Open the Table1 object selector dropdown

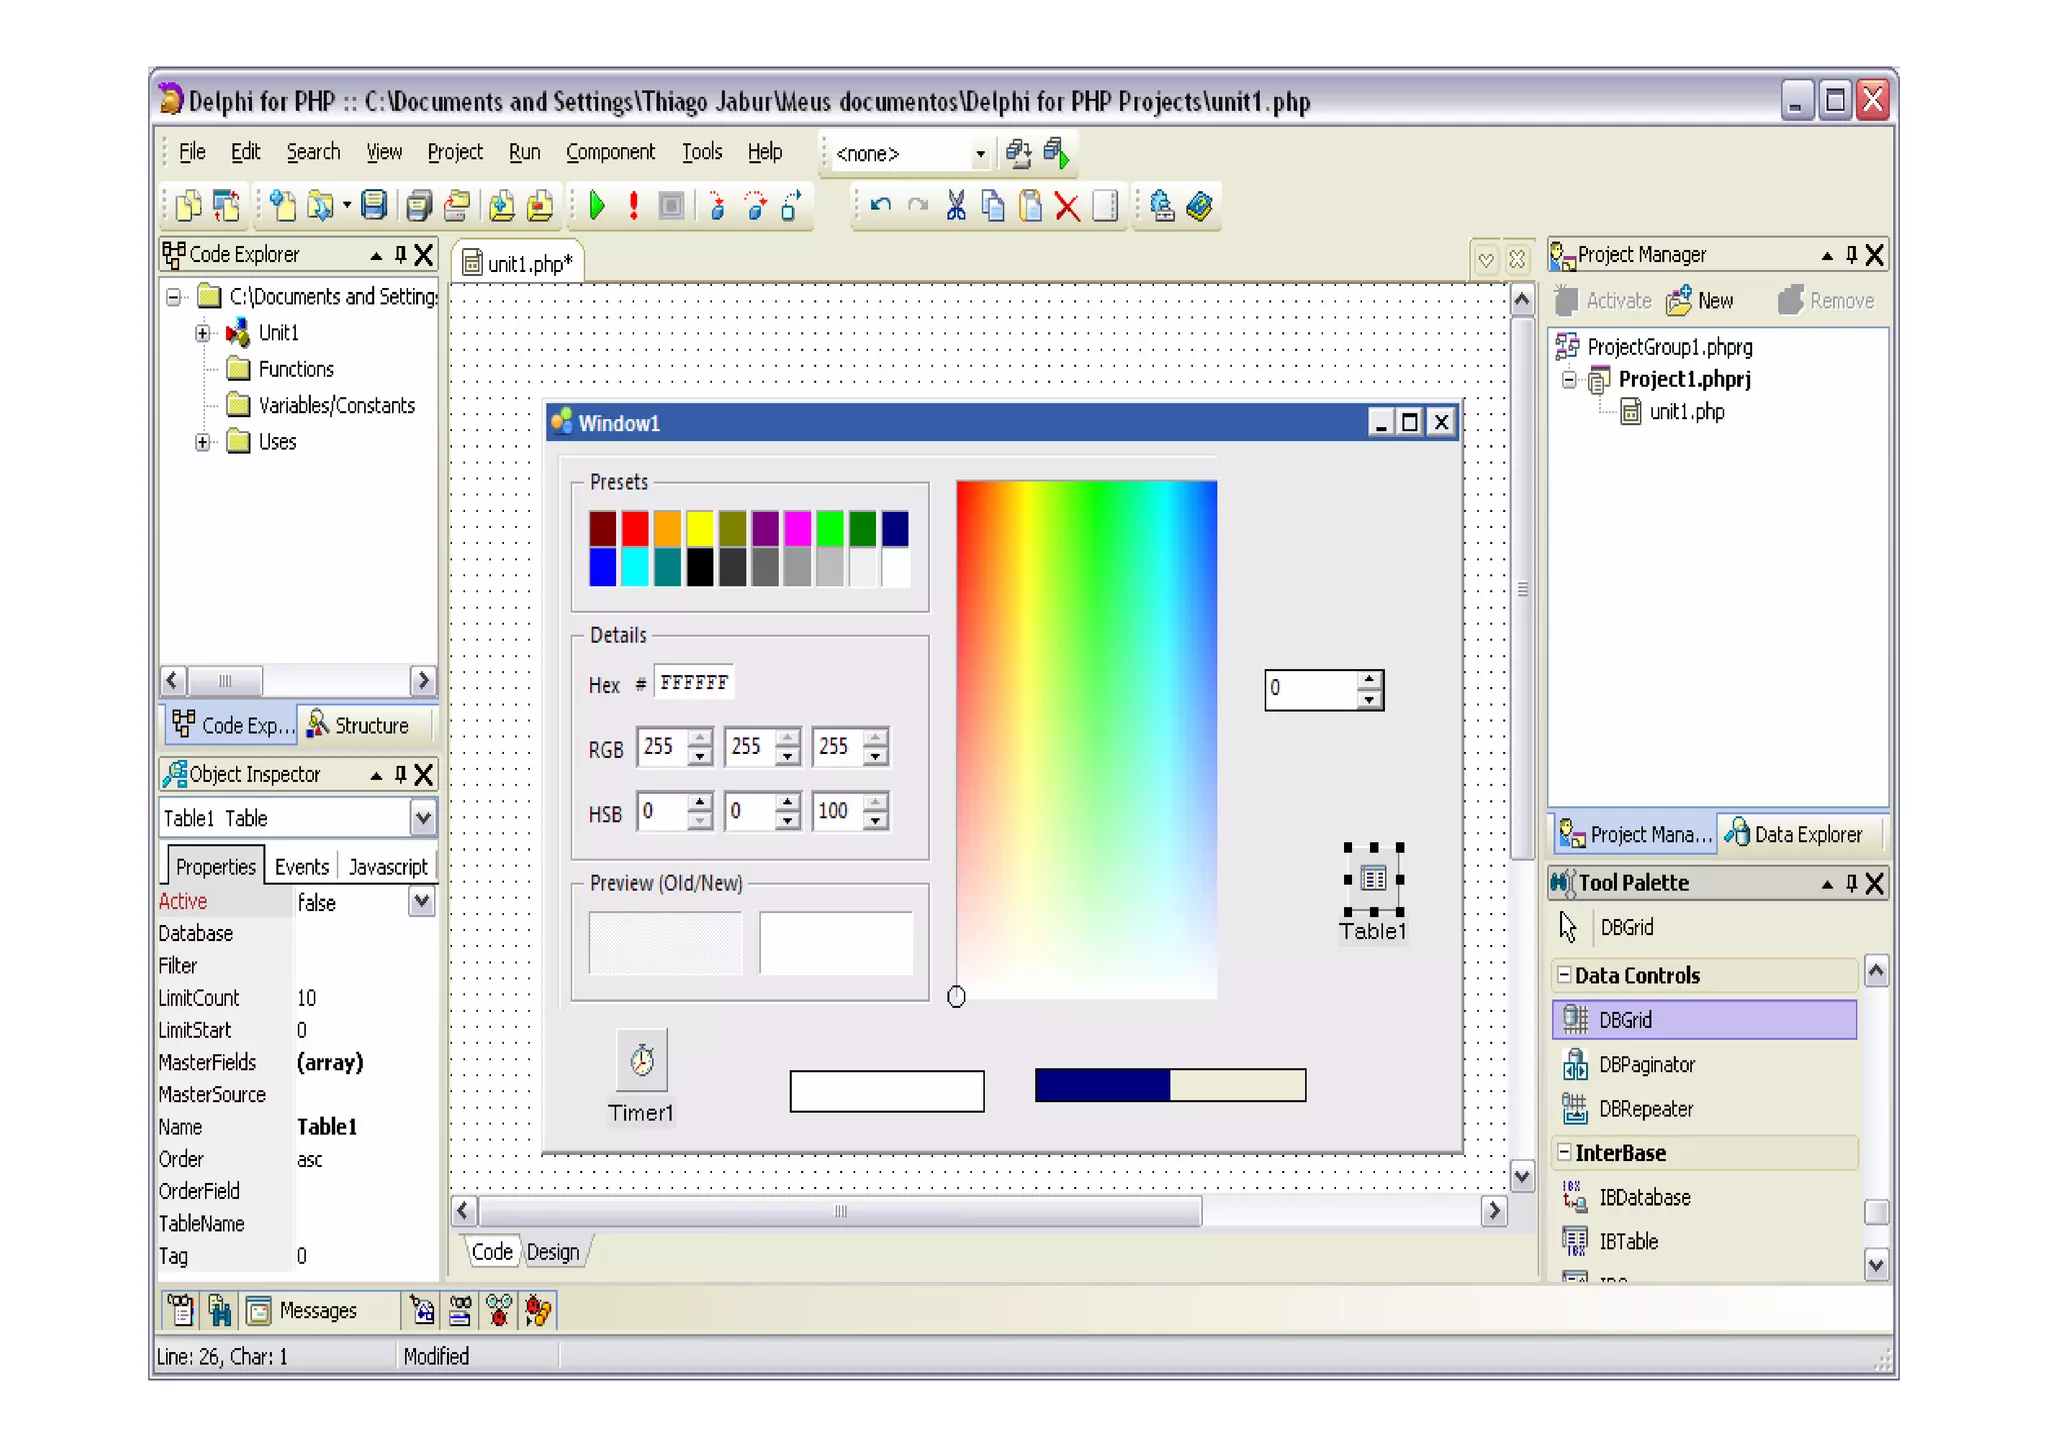[423, 818]
